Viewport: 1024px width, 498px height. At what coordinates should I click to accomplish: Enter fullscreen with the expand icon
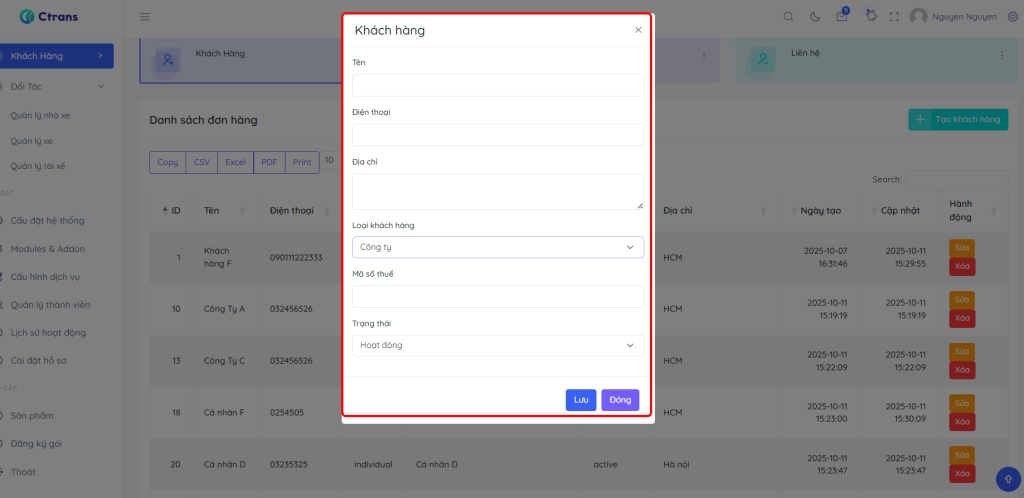point(894,17)
